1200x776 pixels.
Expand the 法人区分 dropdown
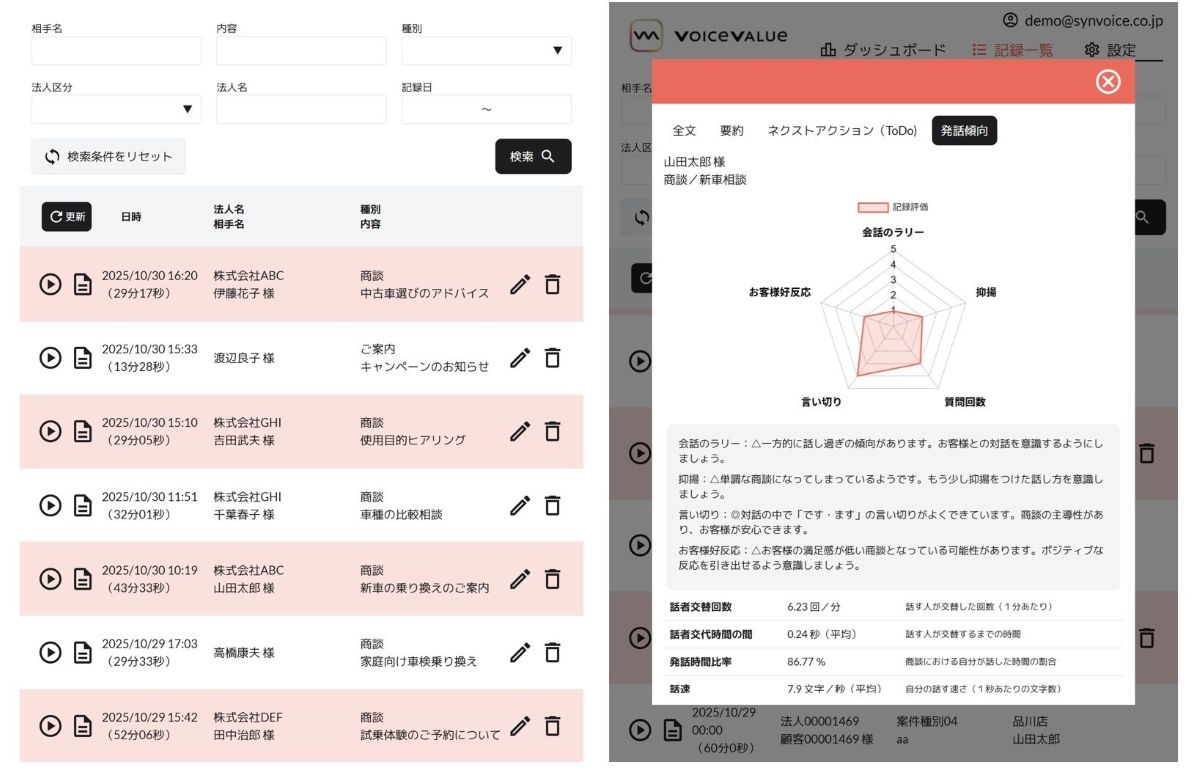(x=116, y=109)
